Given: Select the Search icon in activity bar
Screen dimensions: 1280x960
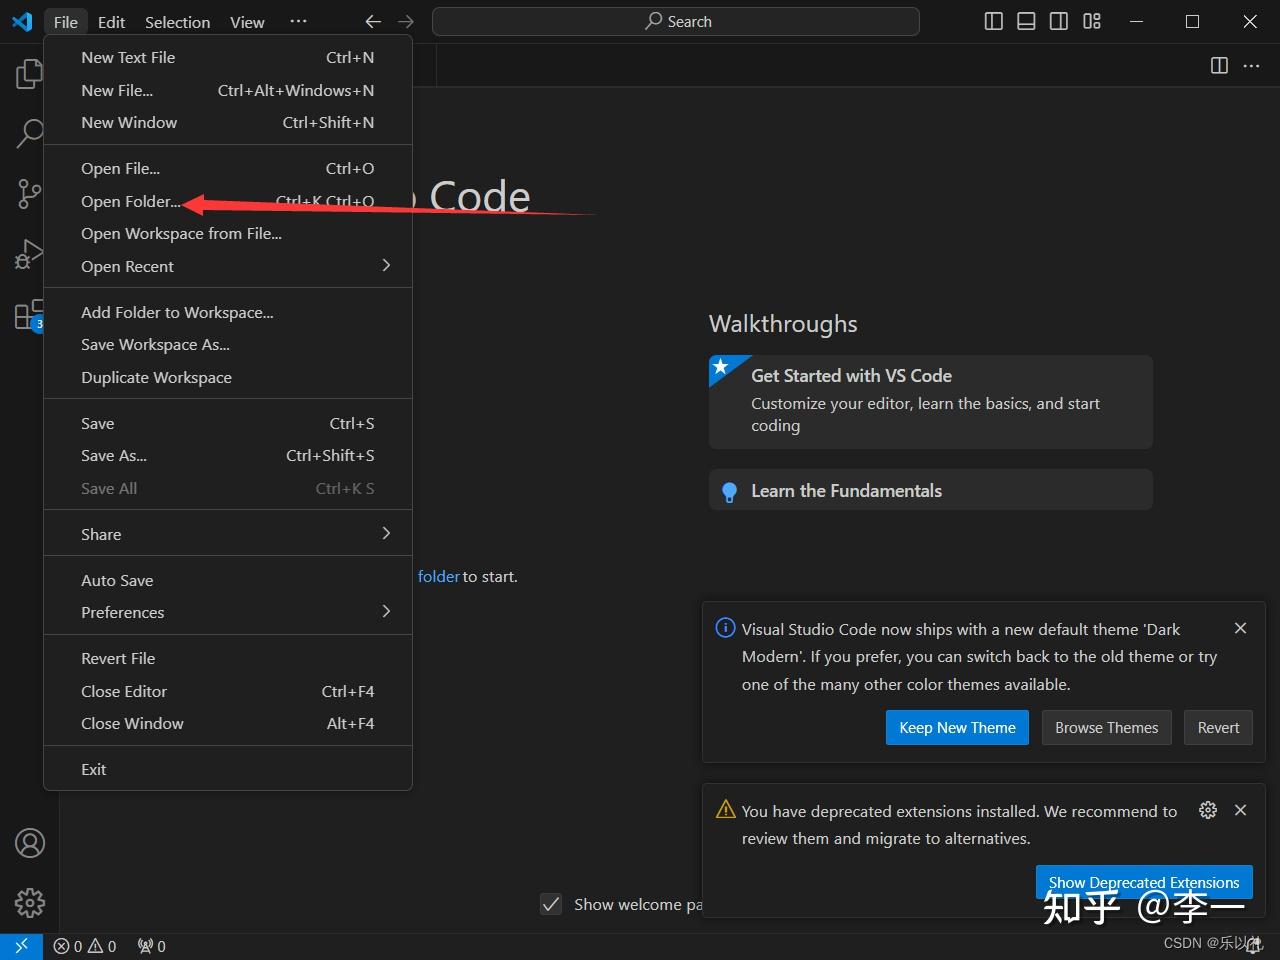Looking at the screenshot, I should pyautogui.click(x=30, y=133).
